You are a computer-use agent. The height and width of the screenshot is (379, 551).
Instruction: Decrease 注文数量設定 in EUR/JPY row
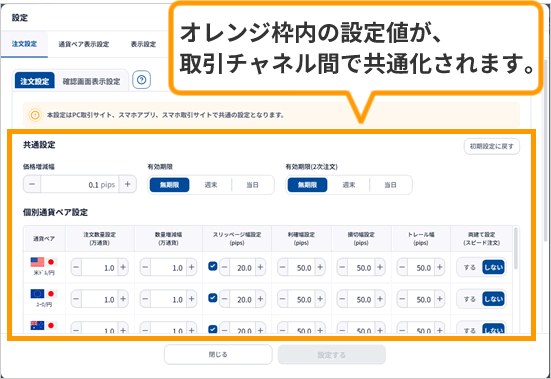coord(76,299)
